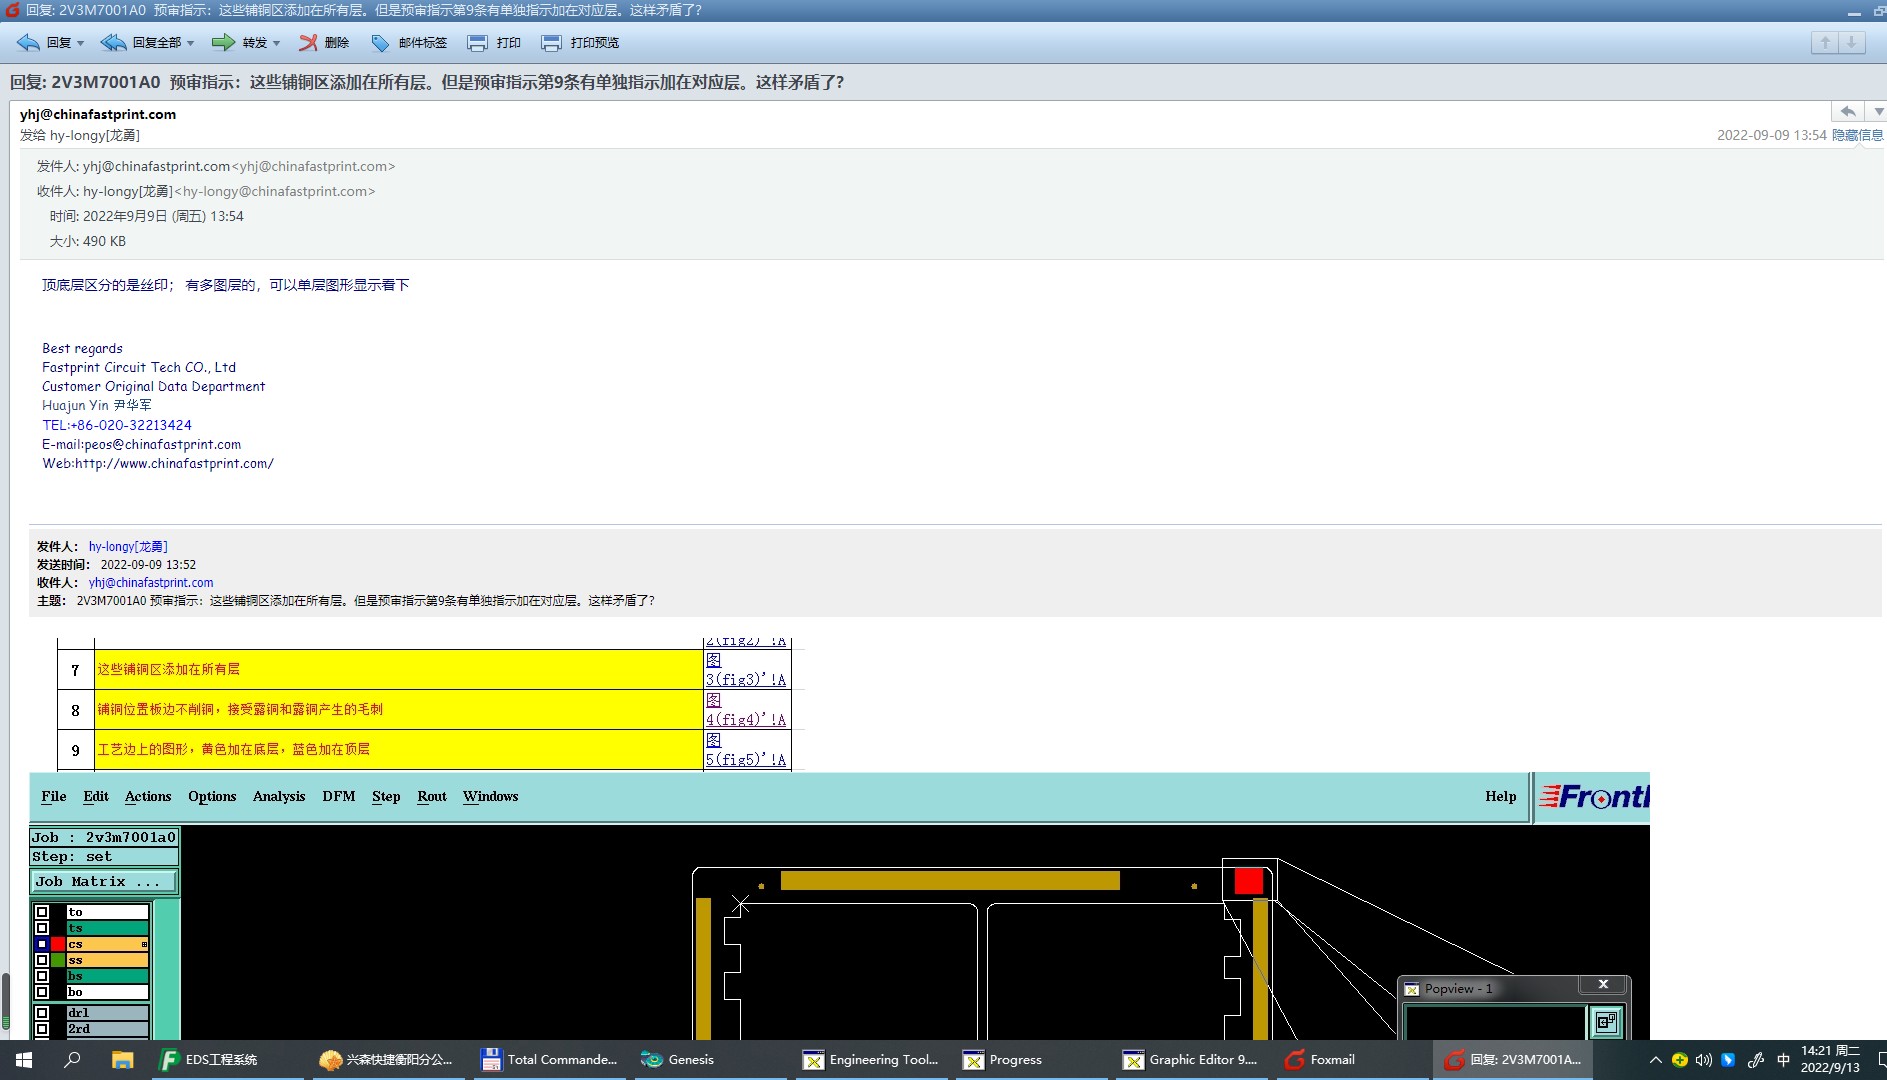
Task: Click the 回复 (Reply) toolbar icon
Action: (28, 43)
